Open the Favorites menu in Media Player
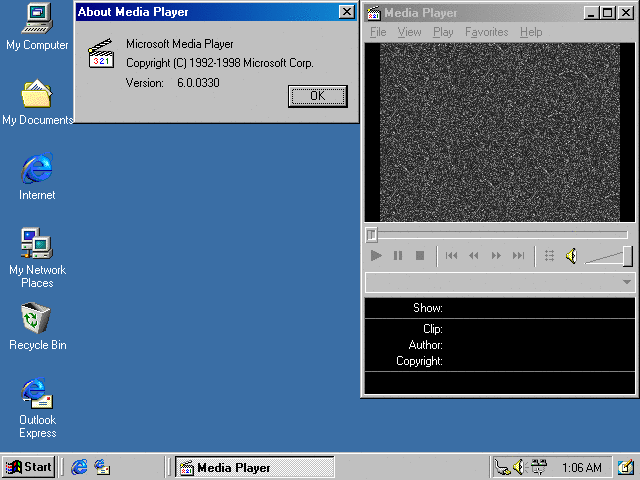The image size is (640, 480). 487,32
